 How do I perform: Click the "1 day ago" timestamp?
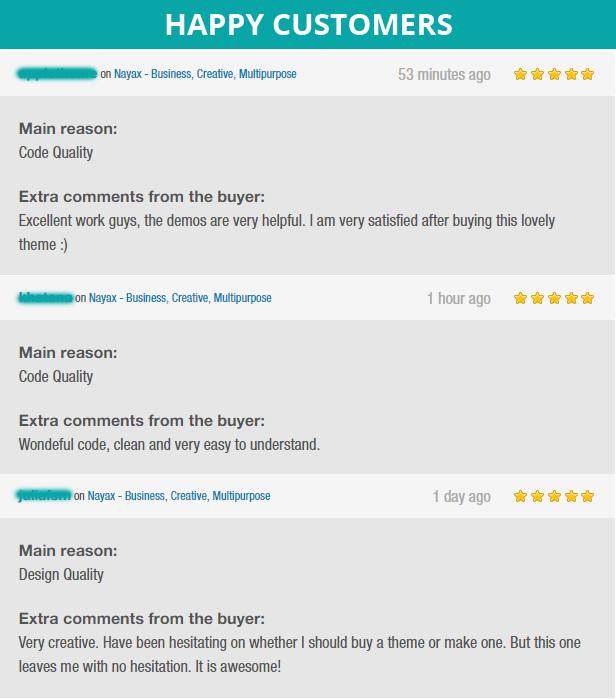(x=461, y=497)
